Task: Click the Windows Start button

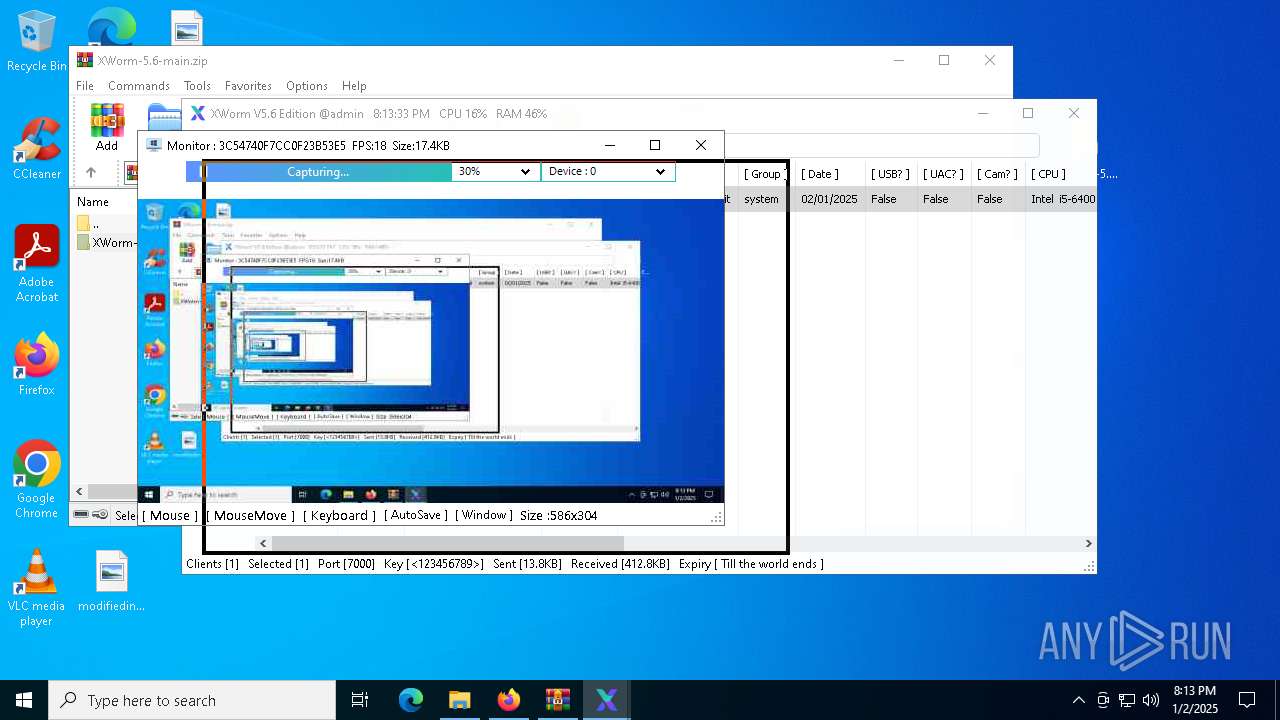Action: point(24,700)
